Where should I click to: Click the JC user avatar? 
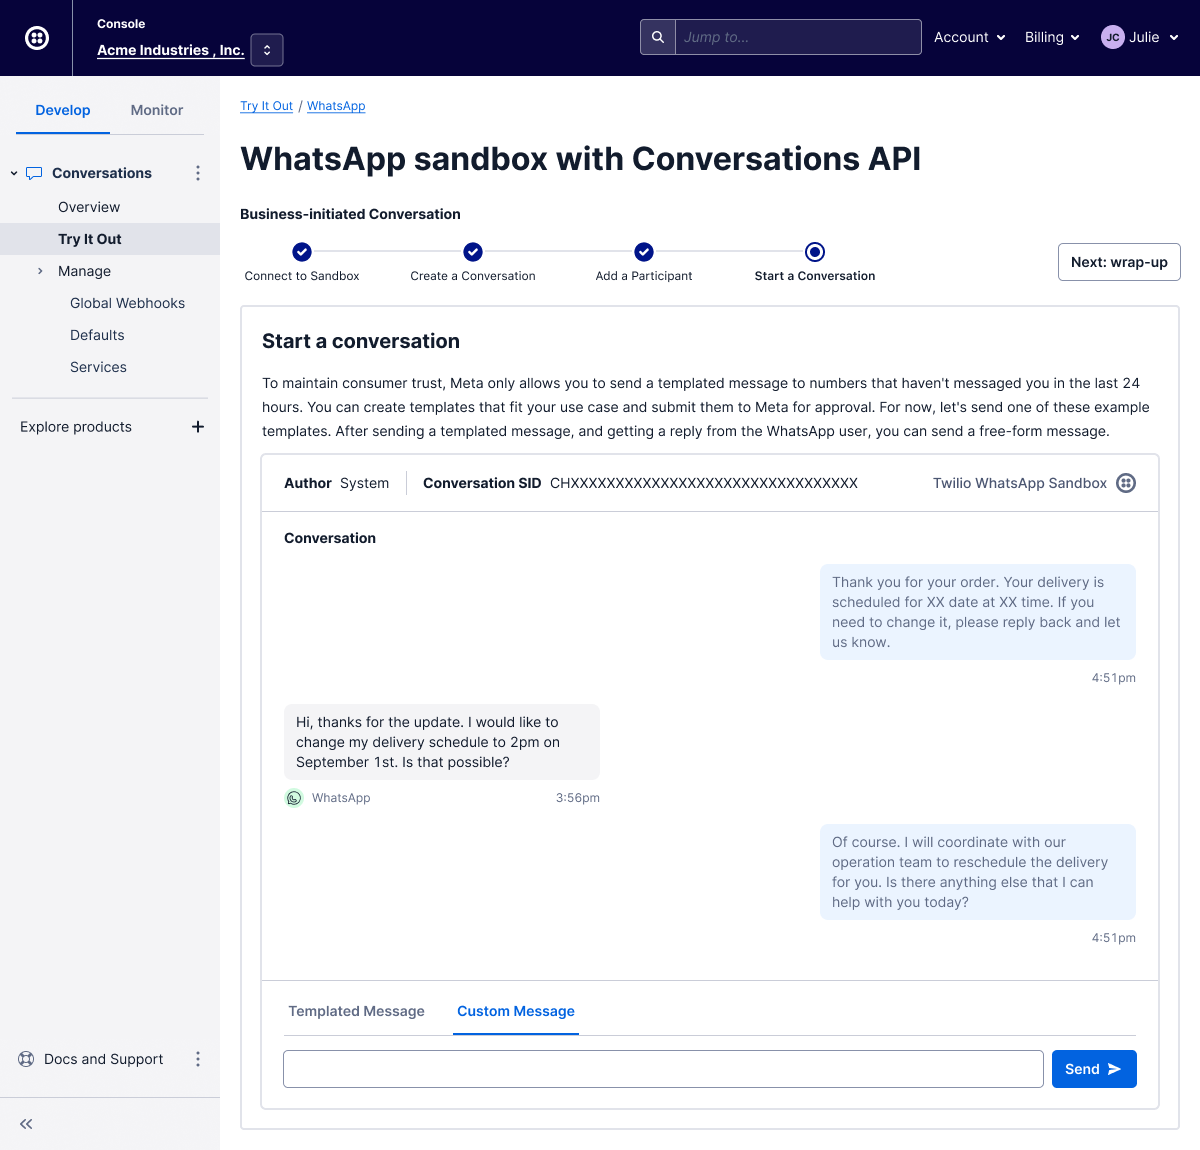pos(1112,37)
